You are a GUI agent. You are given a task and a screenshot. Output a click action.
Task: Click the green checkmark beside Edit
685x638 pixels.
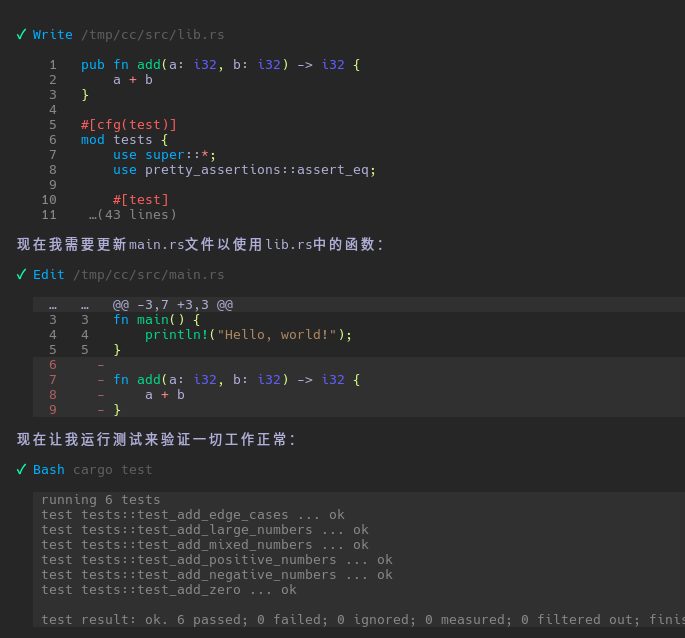(22, 275)
